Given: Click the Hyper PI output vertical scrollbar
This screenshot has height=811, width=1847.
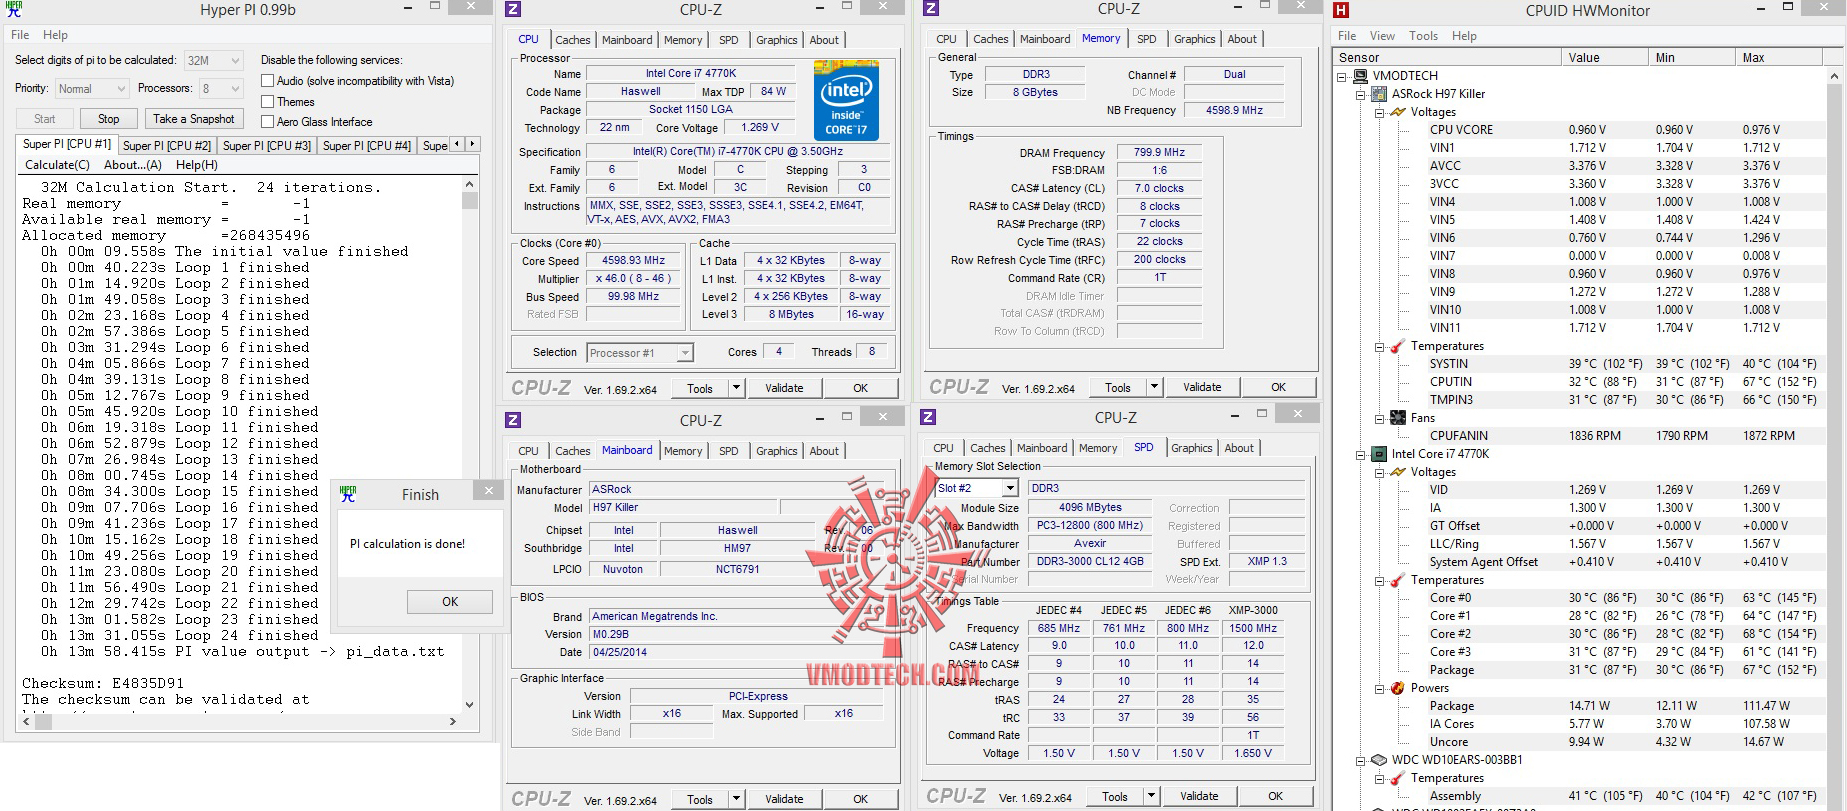Looking at the screenshot, I should (x=470, y=443).
